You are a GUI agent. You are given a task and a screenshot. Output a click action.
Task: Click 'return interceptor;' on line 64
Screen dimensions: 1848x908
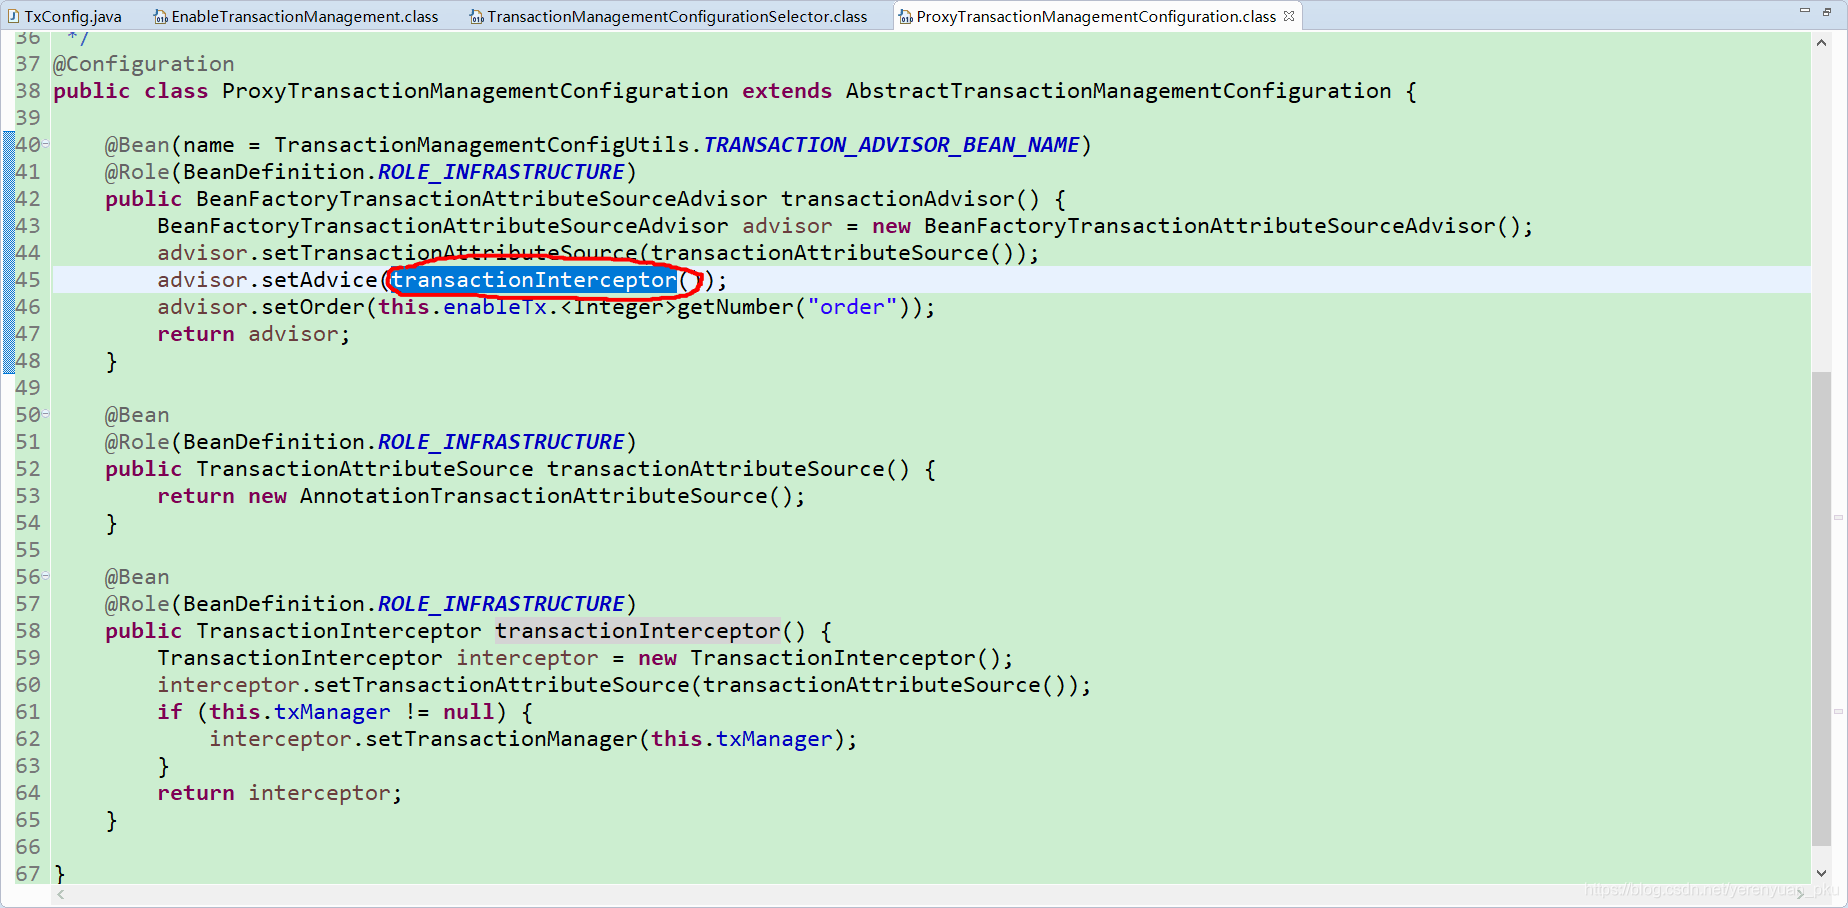click(x=280, y=793)
